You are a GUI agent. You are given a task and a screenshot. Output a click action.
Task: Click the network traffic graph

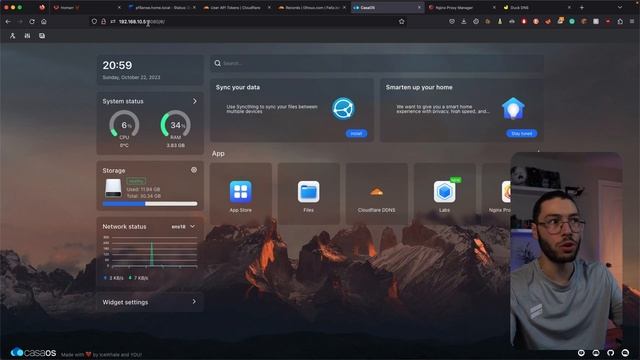click(x=150, y=252)
